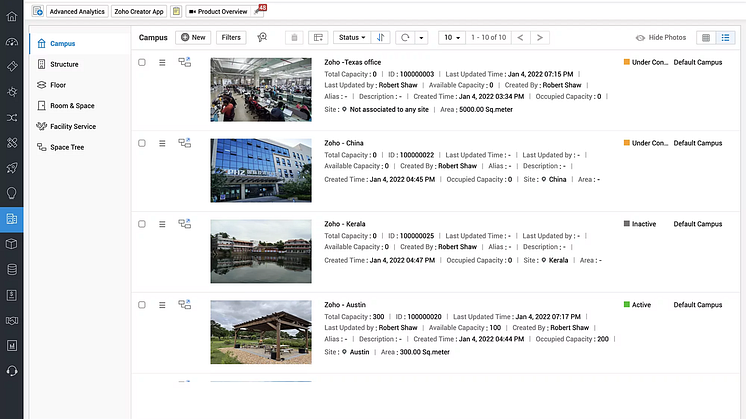746x419 pixels.
Task: Open hierarchy icon for Zoho - Austin row
Action: 185,304
